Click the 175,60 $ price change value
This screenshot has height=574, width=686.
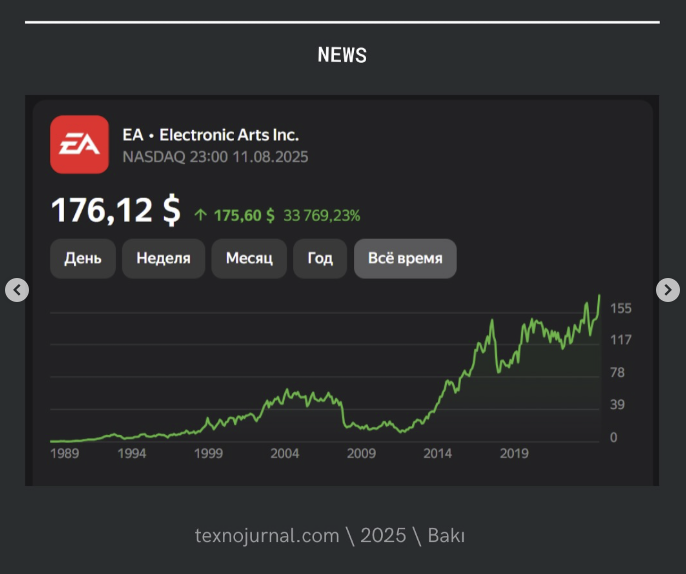pos(244,215)
